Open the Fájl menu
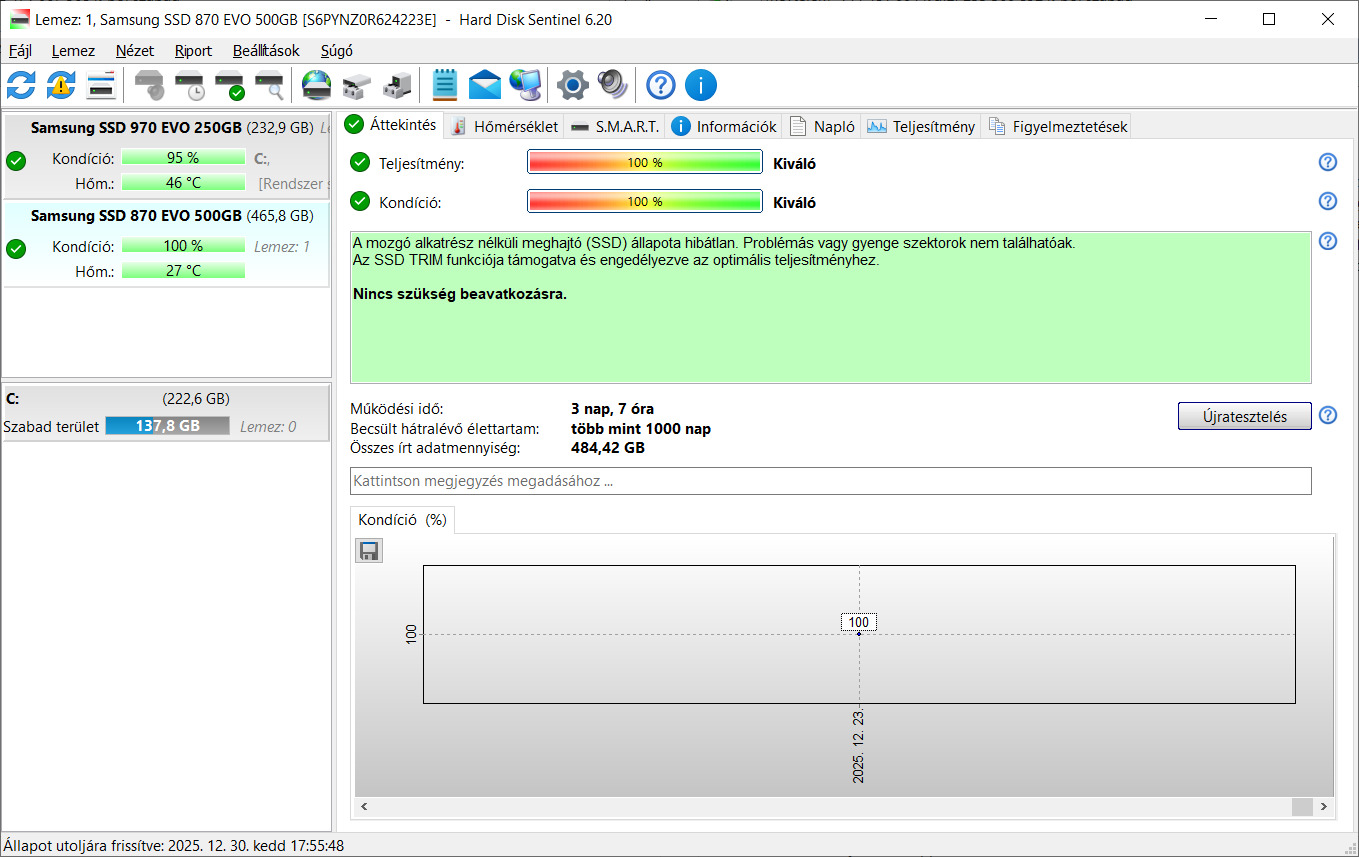1359x857 pixels. pos(20,51)
